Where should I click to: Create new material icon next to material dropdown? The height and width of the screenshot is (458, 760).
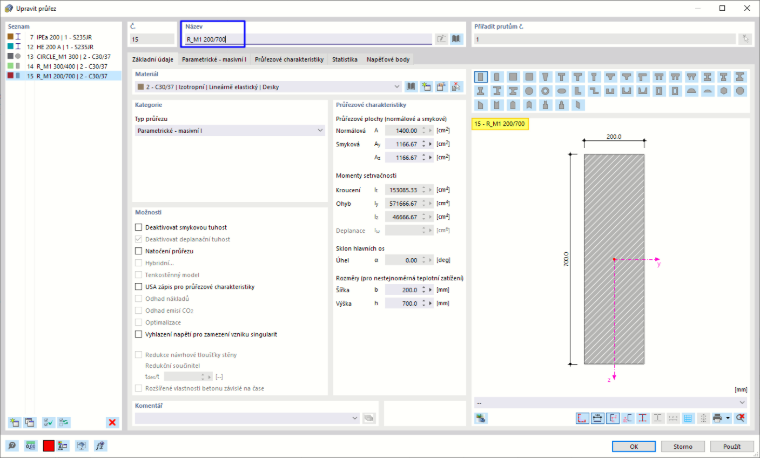pyautogui.click(x=426, y=87)
